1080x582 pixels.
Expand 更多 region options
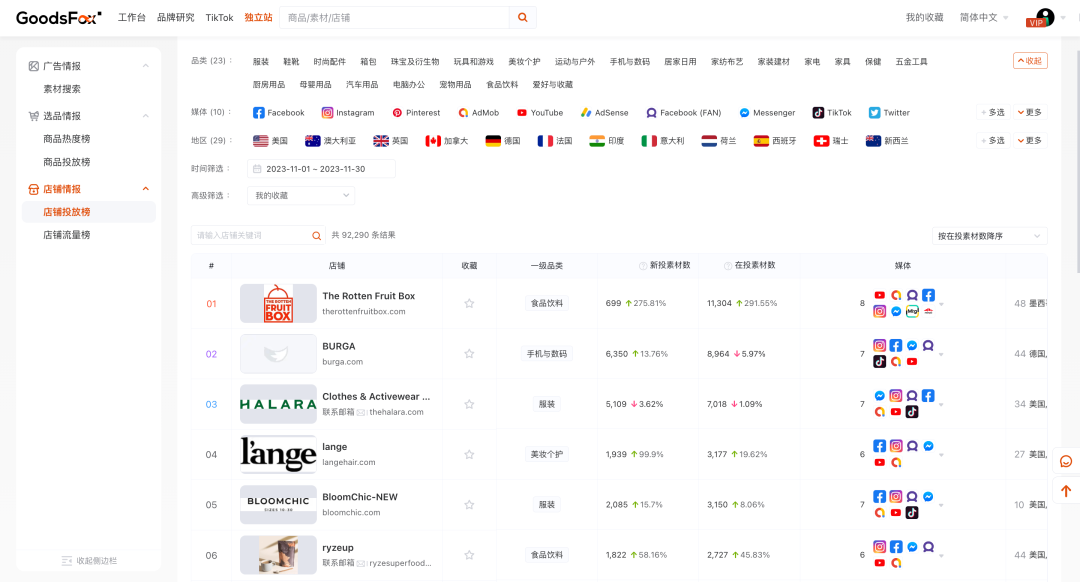click(1030, 141)
